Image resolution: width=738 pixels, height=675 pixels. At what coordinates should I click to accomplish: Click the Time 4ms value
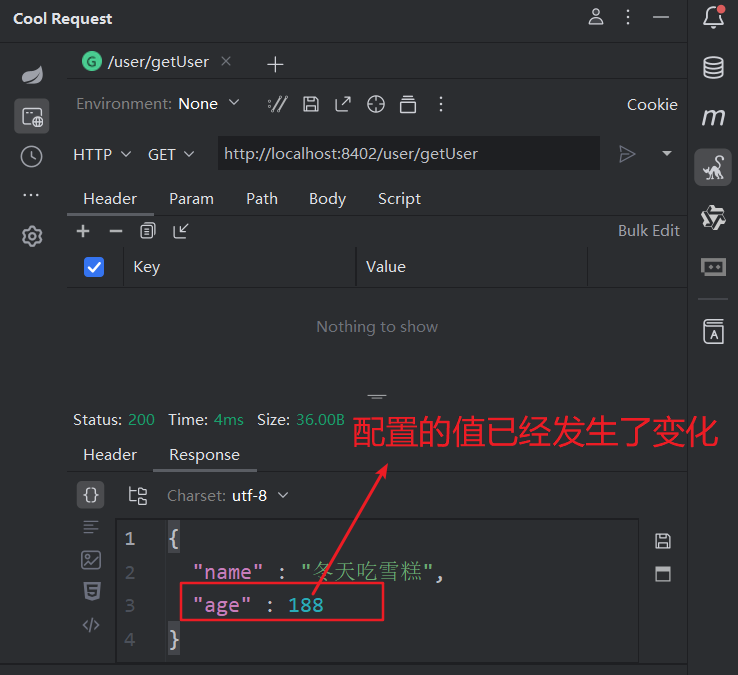pyautogui.click(x=228, y=419)
